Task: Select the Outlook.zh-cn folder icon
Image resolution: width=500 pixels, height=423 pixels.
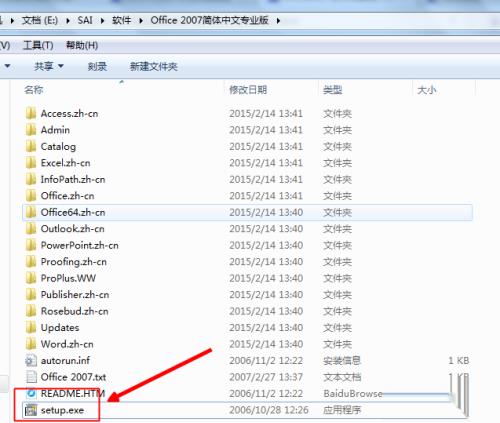Action: (x=31, y=229)
